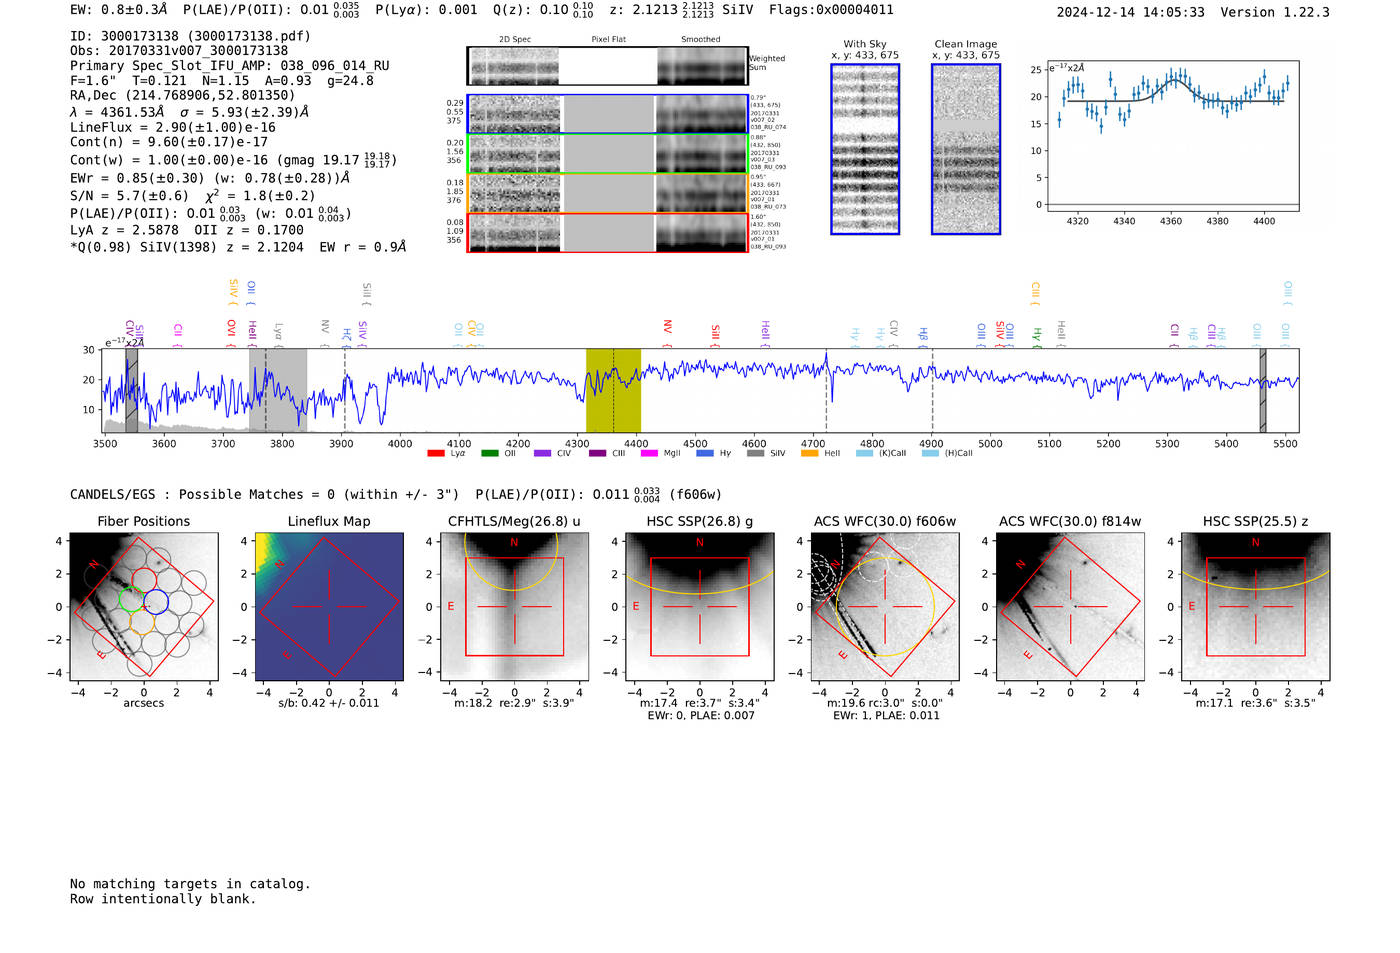Click the 'No matching targets in catalog.' text
1400x953 pixels.
click(x=190, y=884)
